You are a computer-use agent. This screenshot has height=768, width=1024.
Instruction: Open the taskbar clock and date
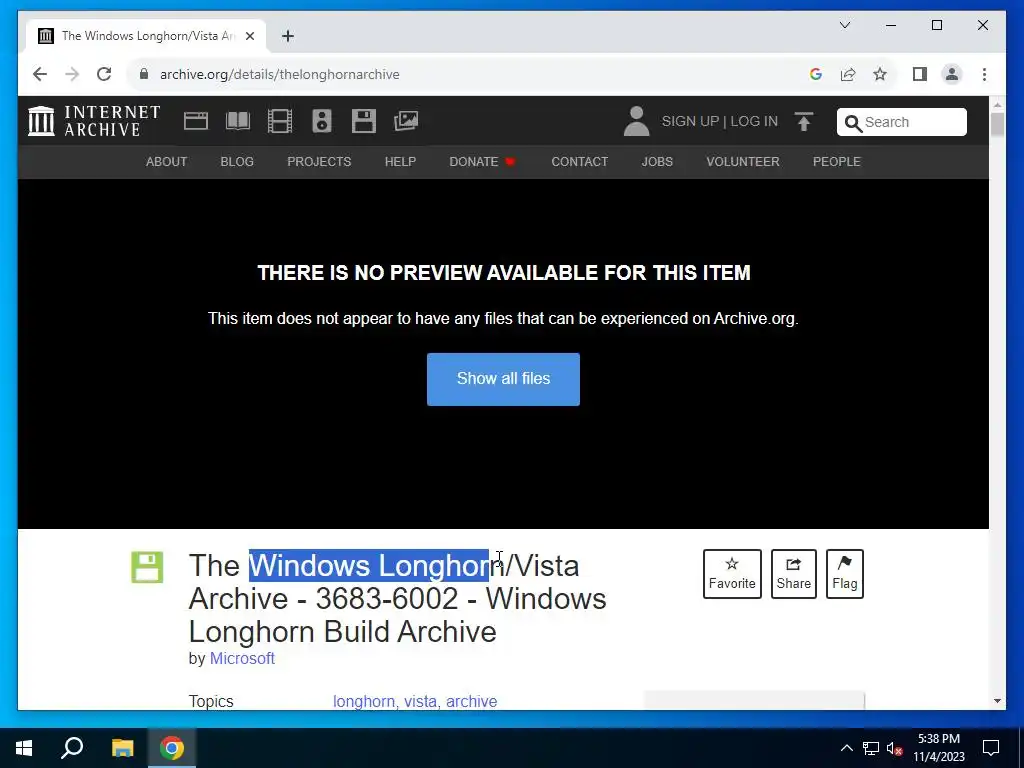[x=938, y=748]
